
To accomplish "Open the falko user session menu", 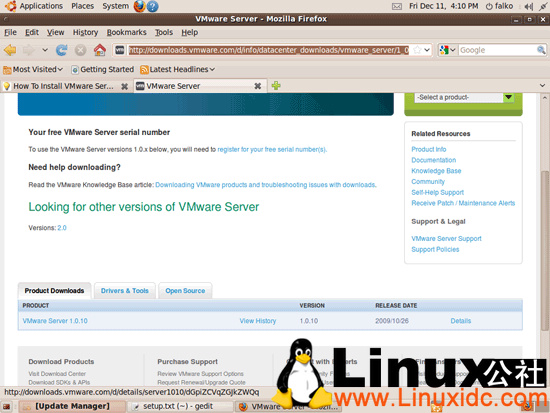I will 499,6.
